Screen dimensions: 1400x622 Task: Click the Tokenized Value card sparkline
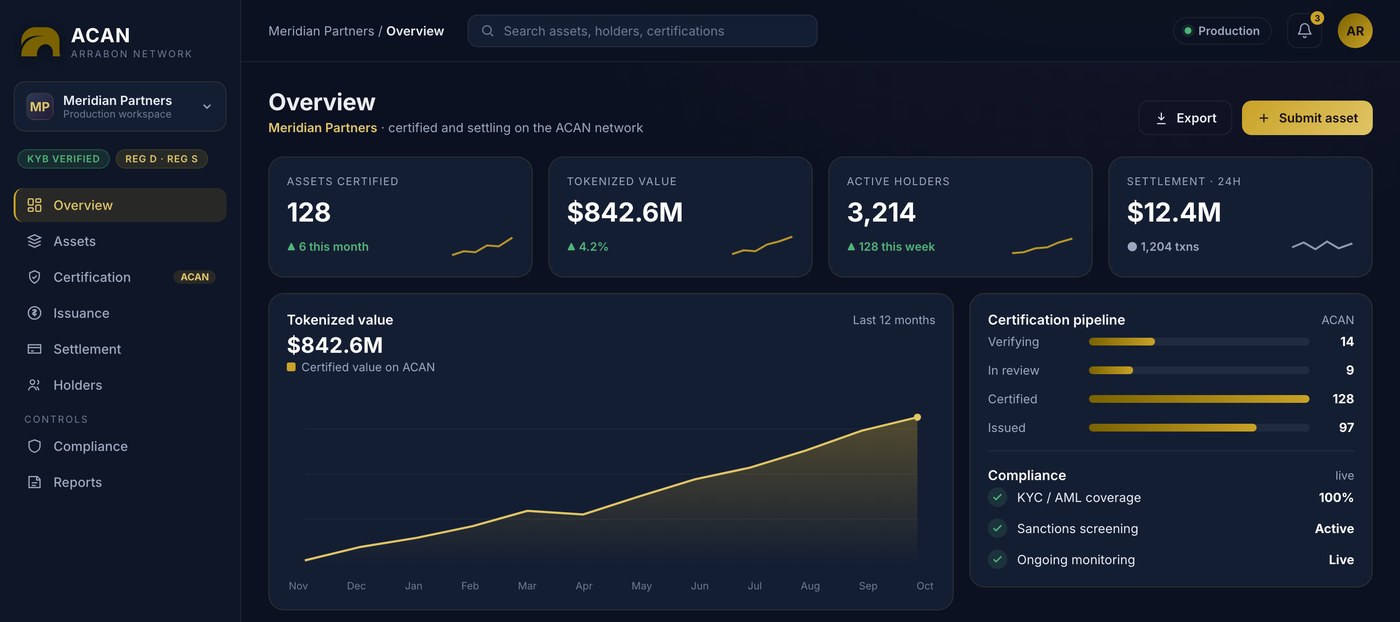[x=762, y=246]
